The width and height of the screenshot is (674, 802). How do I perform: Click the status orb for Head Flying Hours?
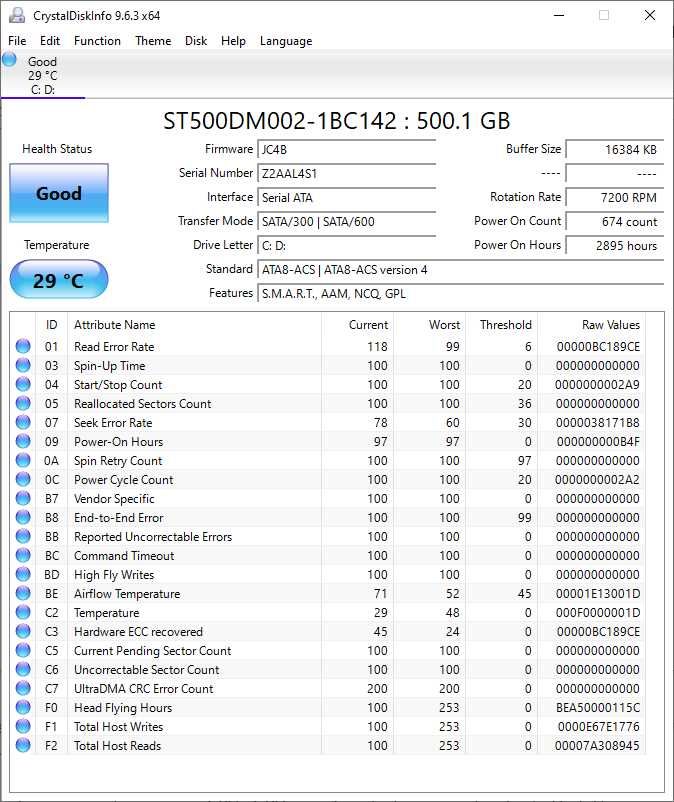(x=23, y=707)
